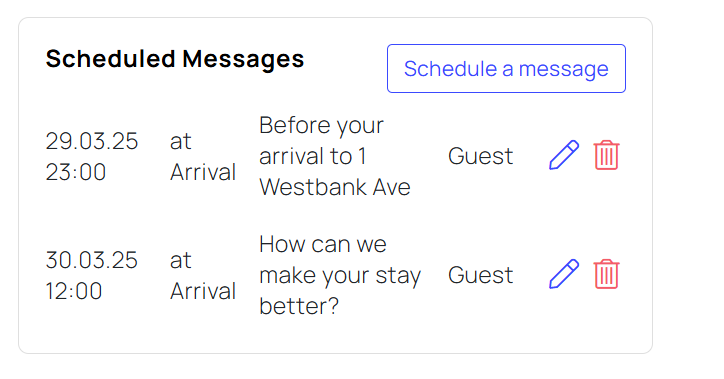Screen dimensions: 724x379
Task: Click the Schedule a message button
Action: (x=506, y=69)
